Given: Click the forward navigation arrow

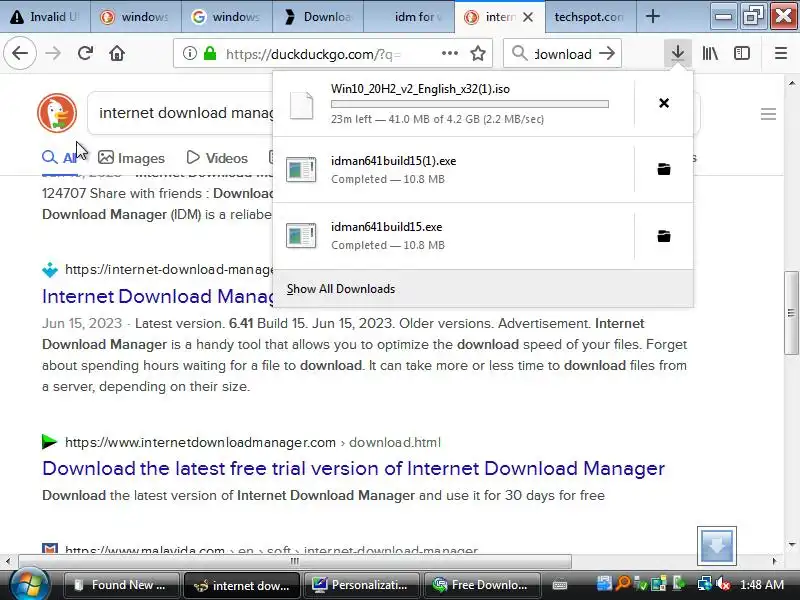Looking at the screenshot, I should click(53, 53).
